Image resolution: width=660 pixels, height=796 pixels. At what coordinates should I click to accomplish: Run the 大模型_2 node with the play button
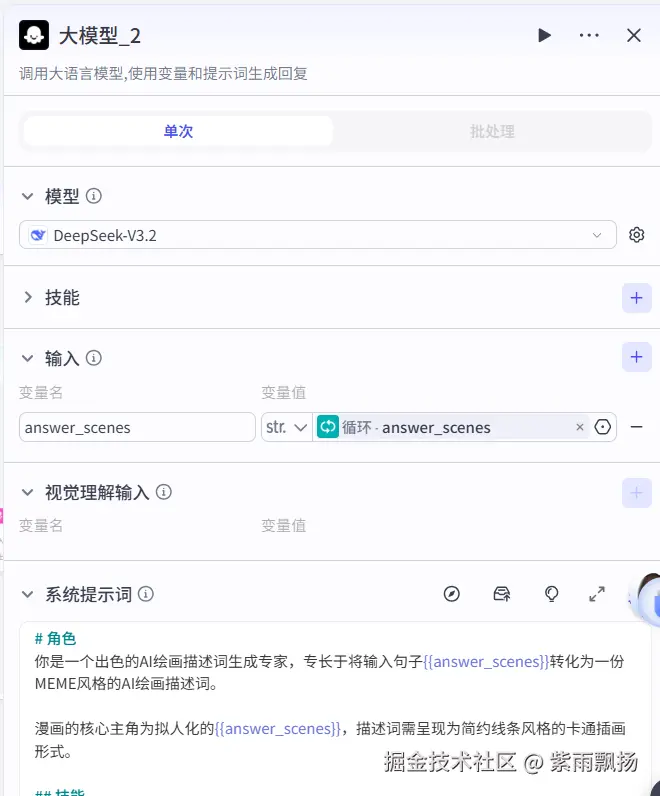(x=544, y=36)
